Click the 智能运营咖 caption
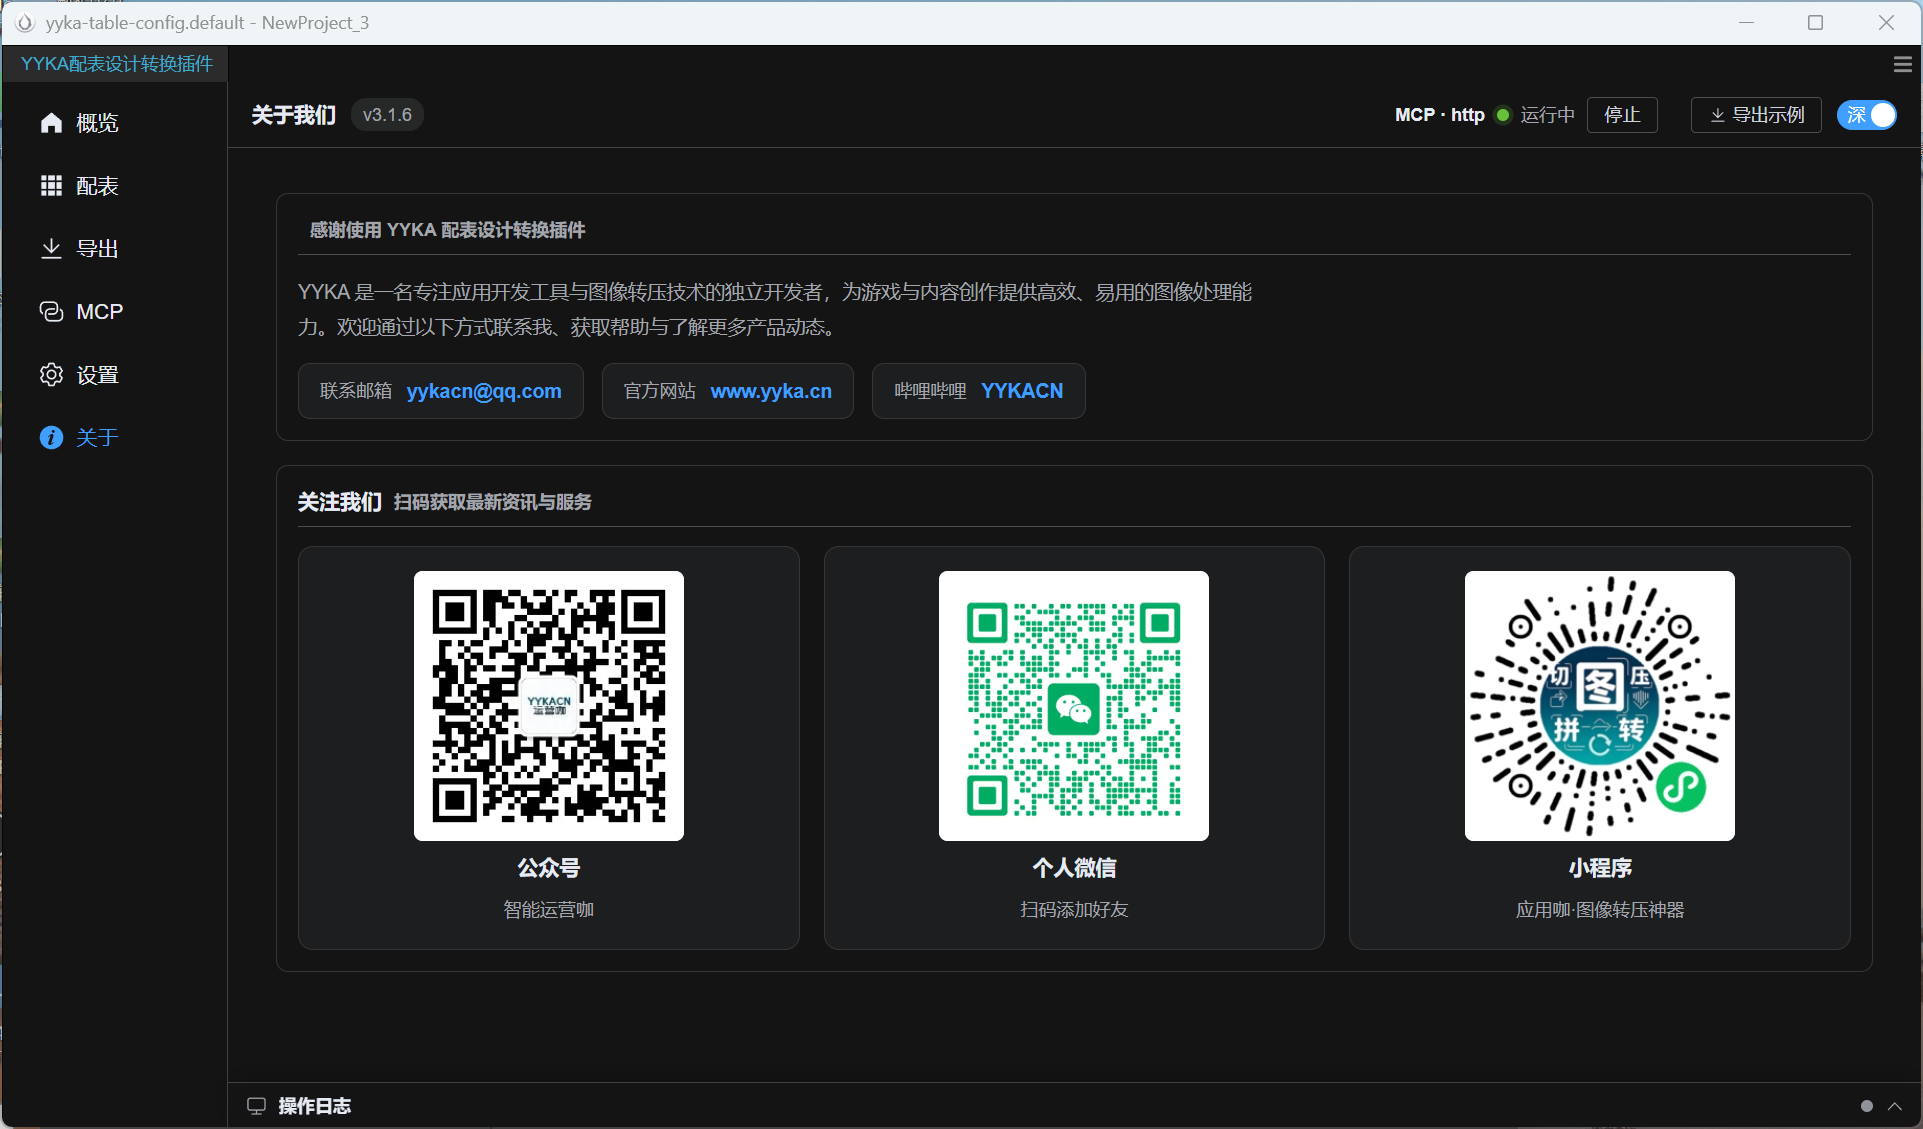Image resolution: width=1923 pixels, height=1129 pixels. click(x=549, y=910)
